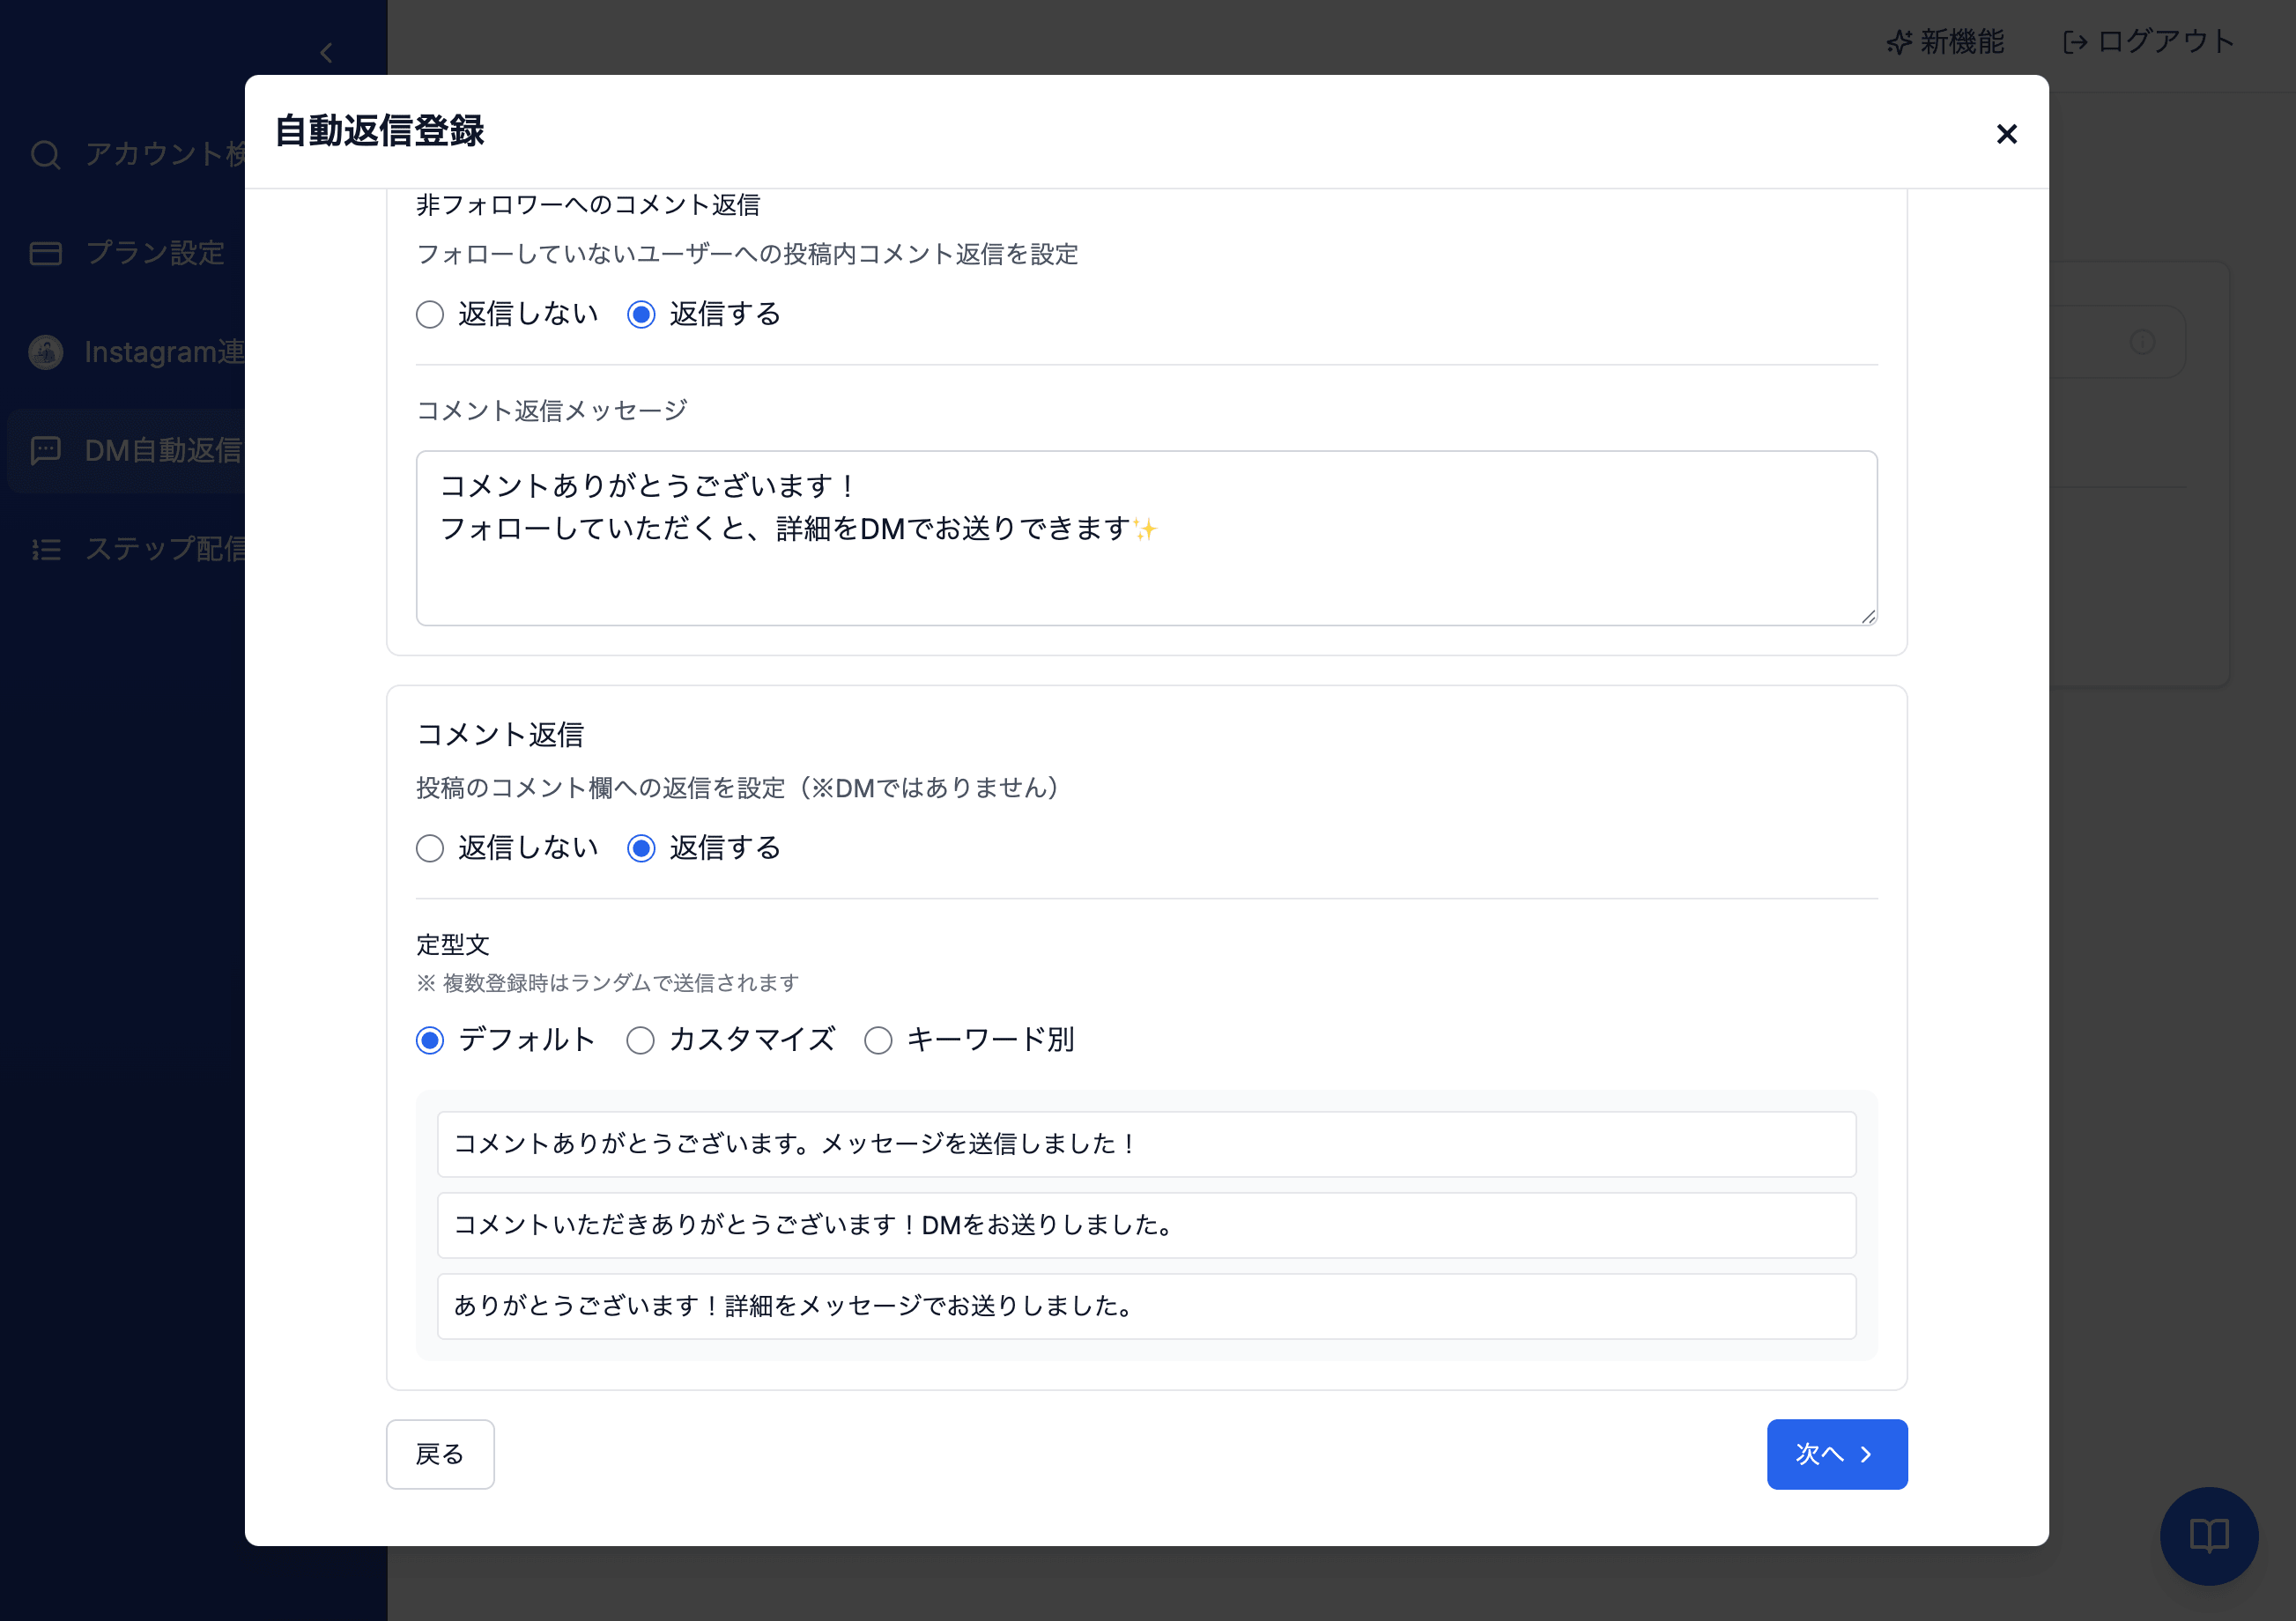Open the 新機能 link in the header
Viewport: 2296px width, 1621px height.
1945,42
